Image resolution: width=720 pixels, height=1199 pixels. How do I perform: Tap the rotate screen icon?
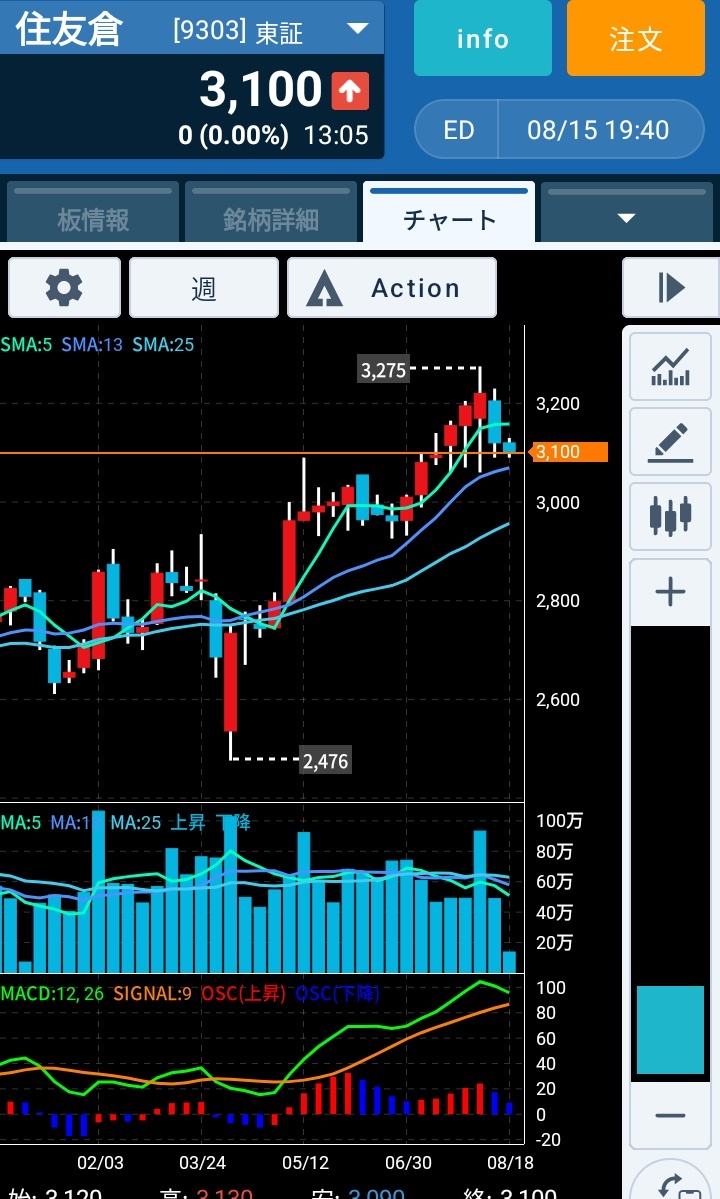tap(675, 1180)
